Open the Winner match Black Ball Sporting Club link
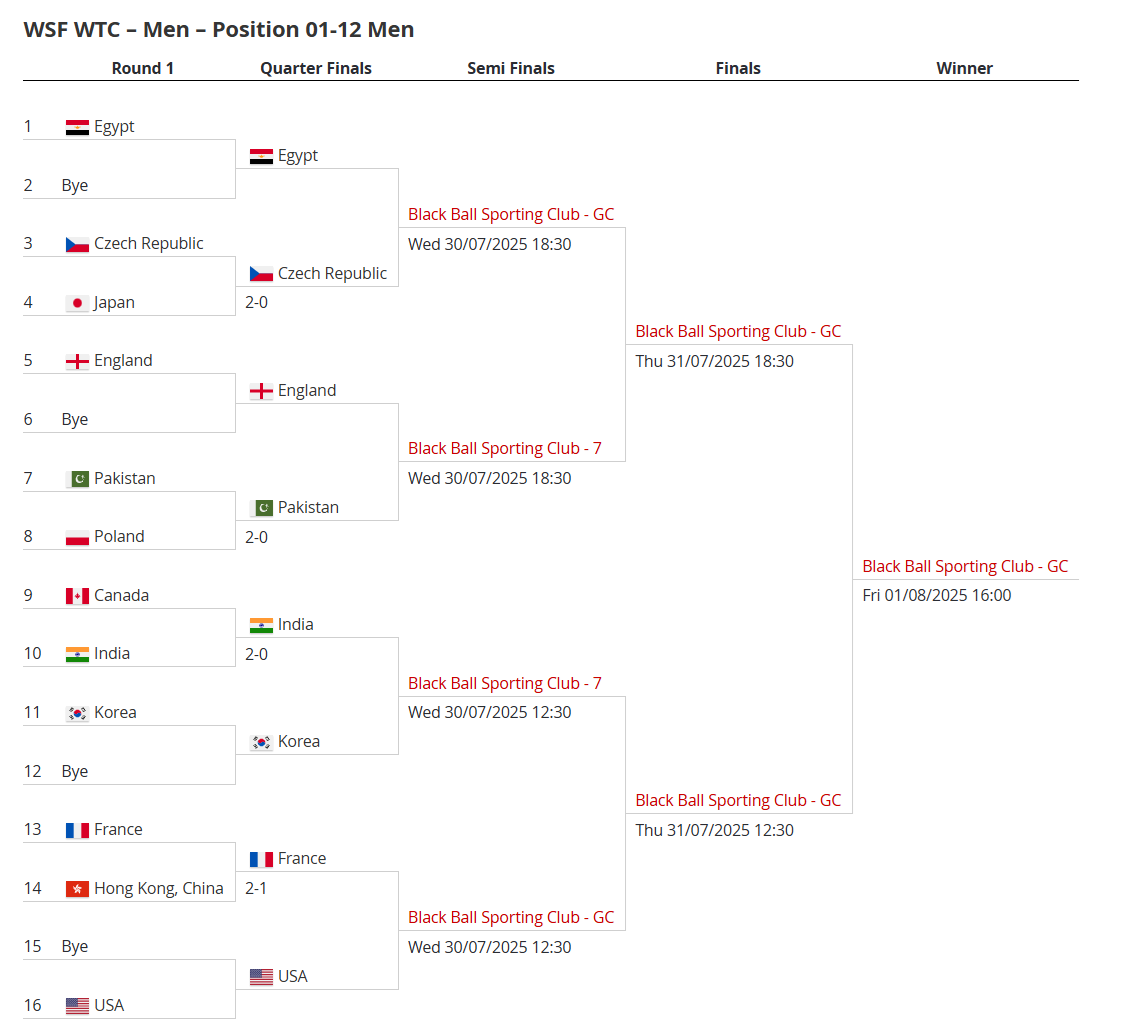The image size is (1145, 1035). click(x=965, y=566)
